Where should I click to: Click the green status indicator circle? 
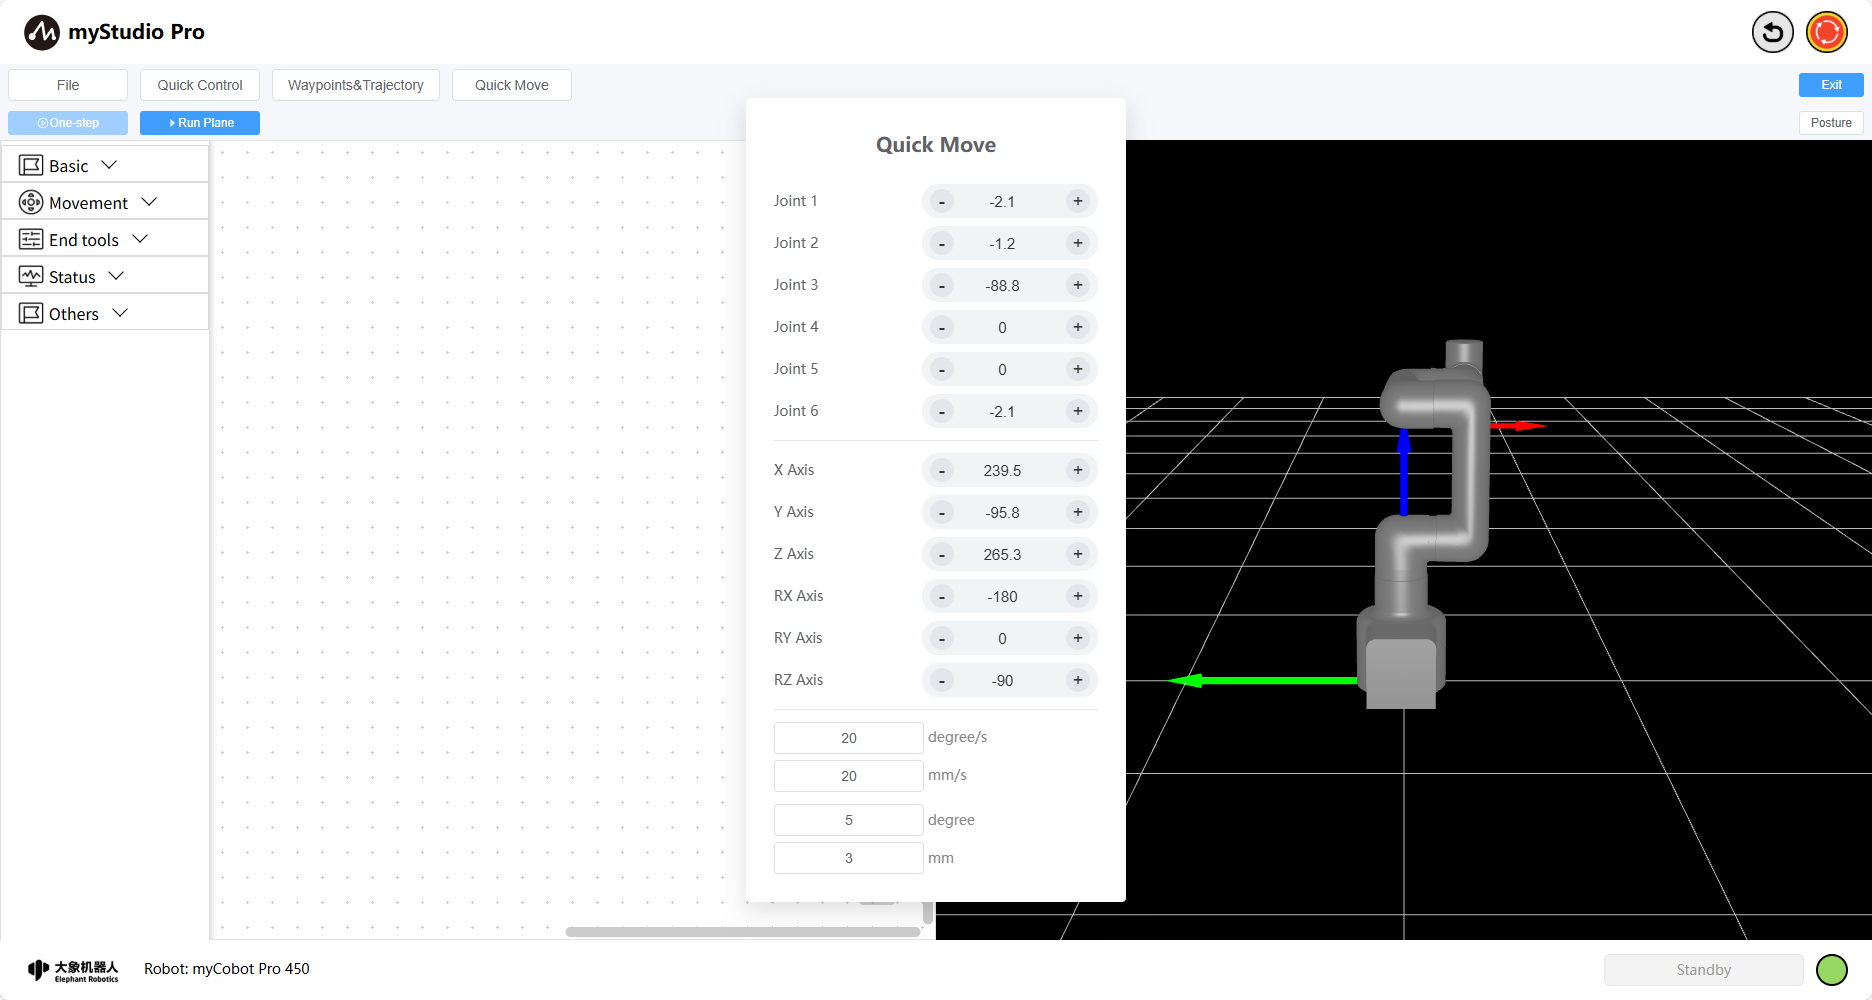1831,969
